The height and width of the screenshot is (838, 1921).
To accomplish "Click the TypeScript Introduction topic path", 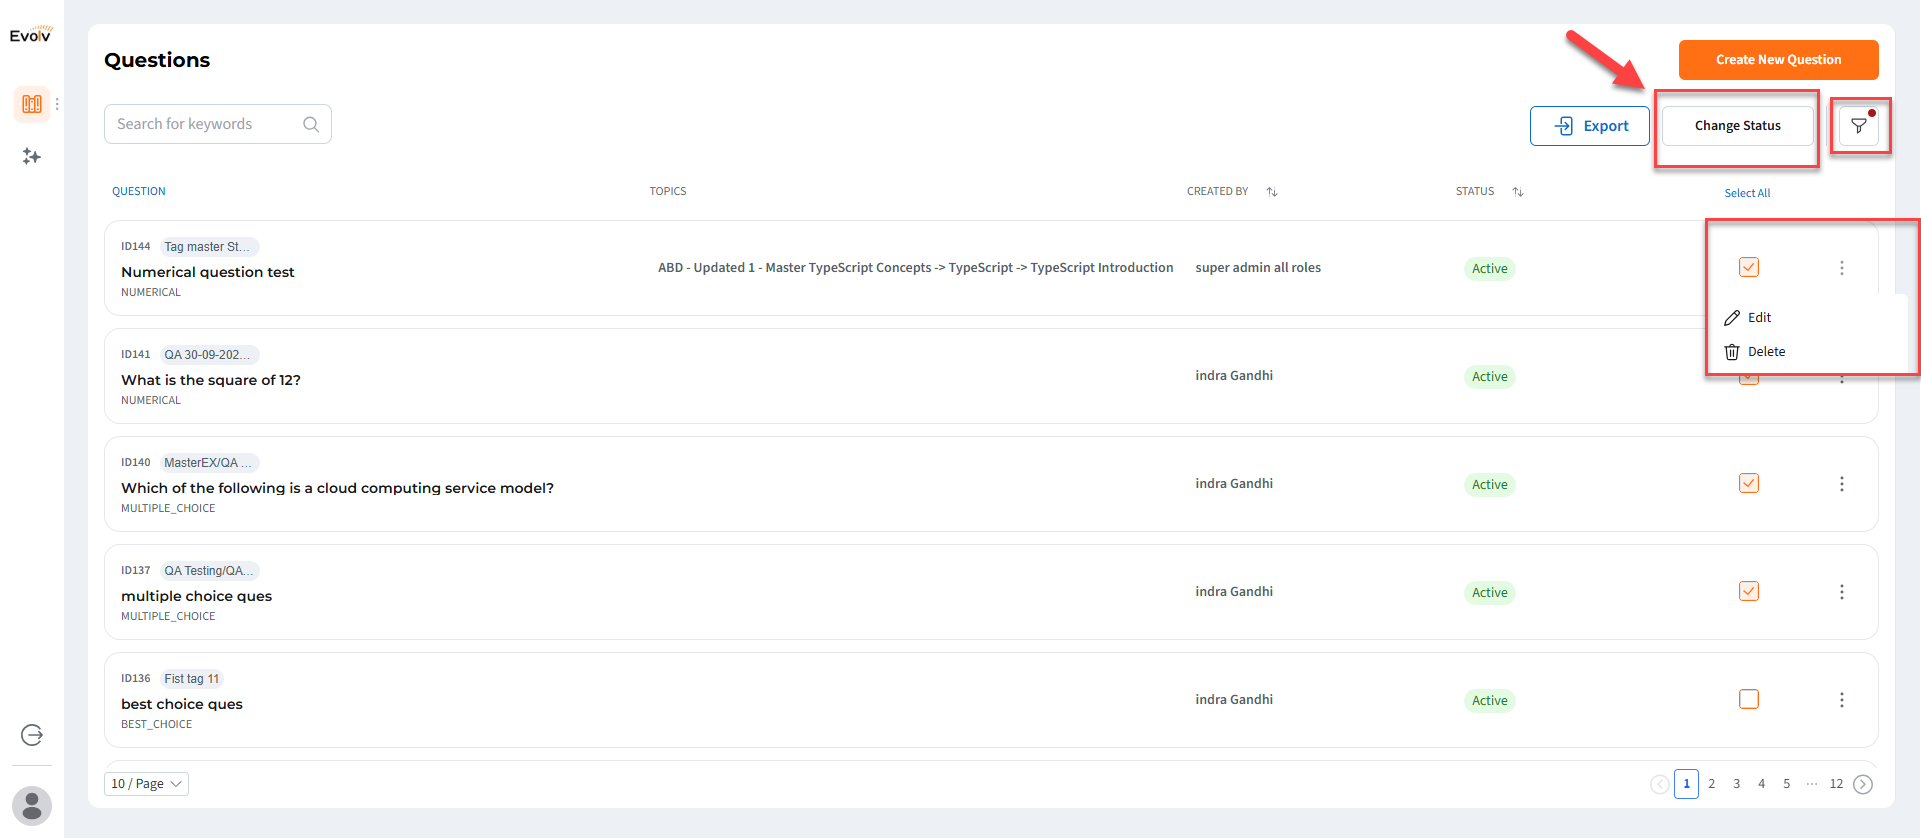I will pyautogui.click(x=916, y=268).
